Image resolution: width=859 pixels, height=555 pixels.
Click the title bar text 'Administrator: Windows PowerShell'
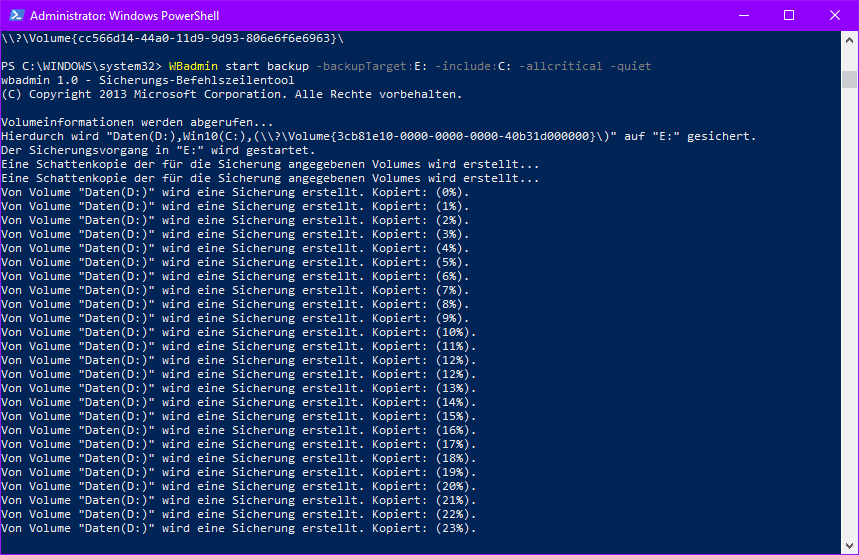[x=124, y=16]
